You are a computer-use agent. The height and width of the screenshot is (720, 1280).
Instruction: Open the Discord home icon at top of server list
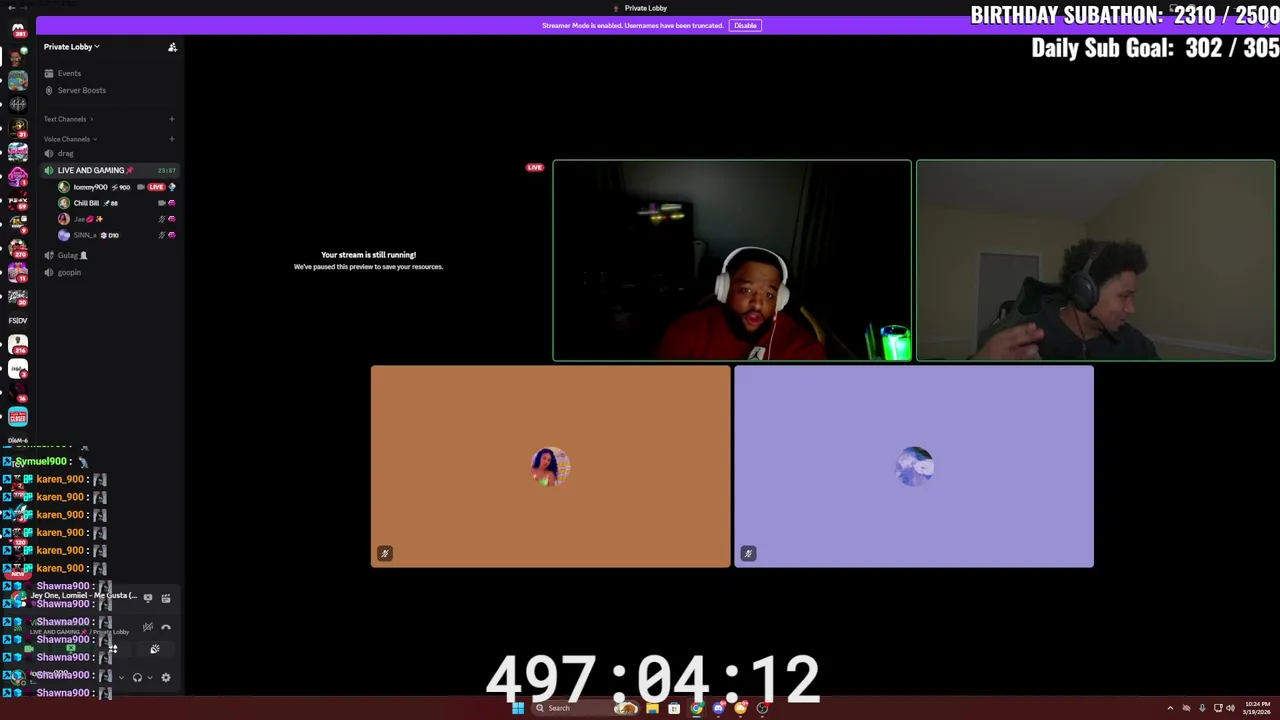pyautogui.click(x=18, y=30)
